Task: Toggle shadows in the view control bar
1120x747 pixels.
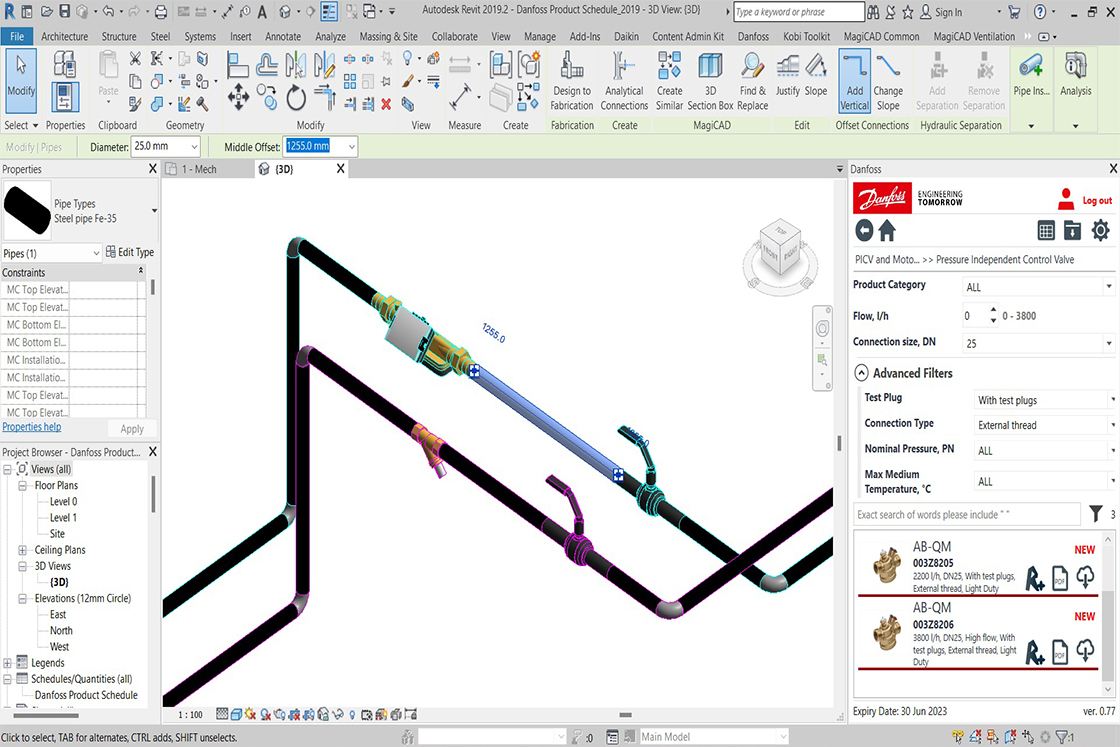Action: [263, 714]
